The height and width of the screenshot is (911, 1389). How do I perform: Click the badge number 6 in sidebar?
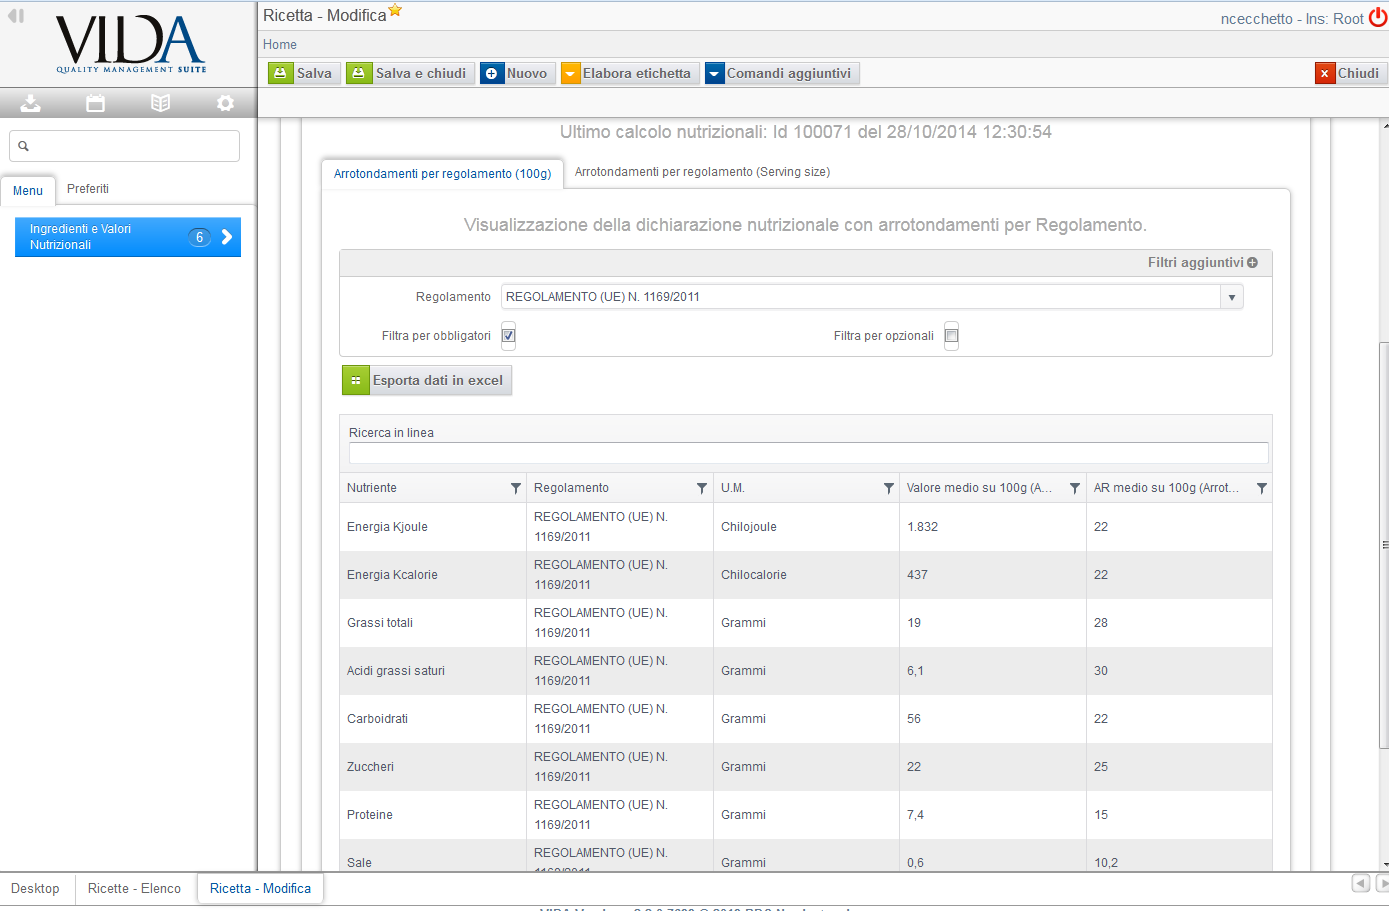point(200,237)
